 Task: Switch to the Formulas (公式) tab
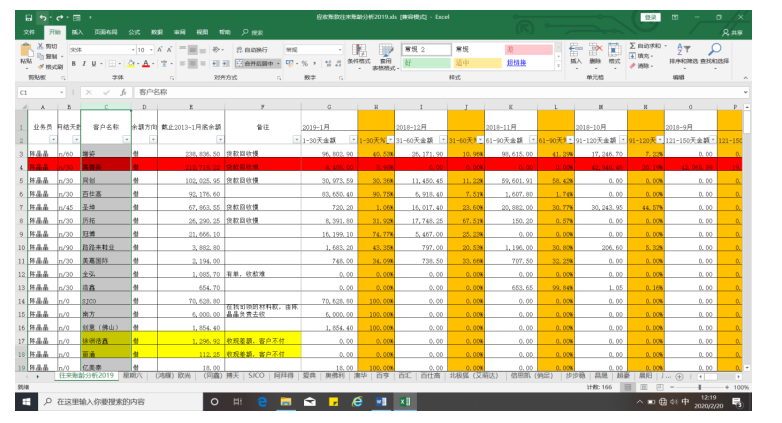point(134,32)
